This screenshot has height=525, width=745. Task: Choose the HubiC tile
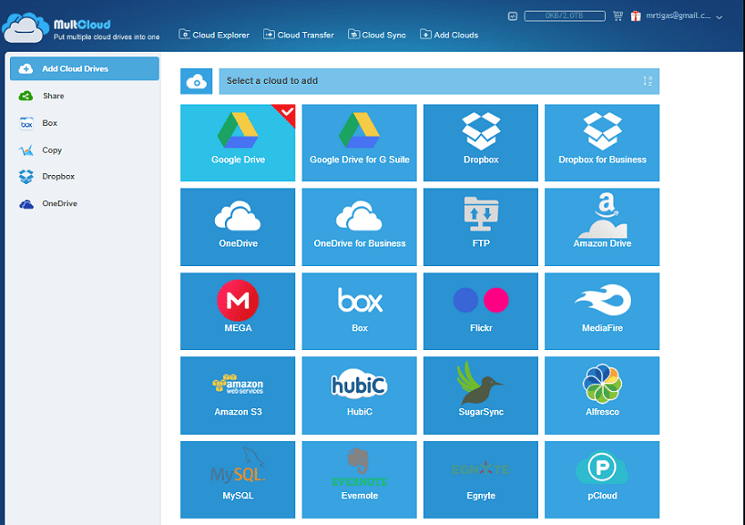point(359,395)
